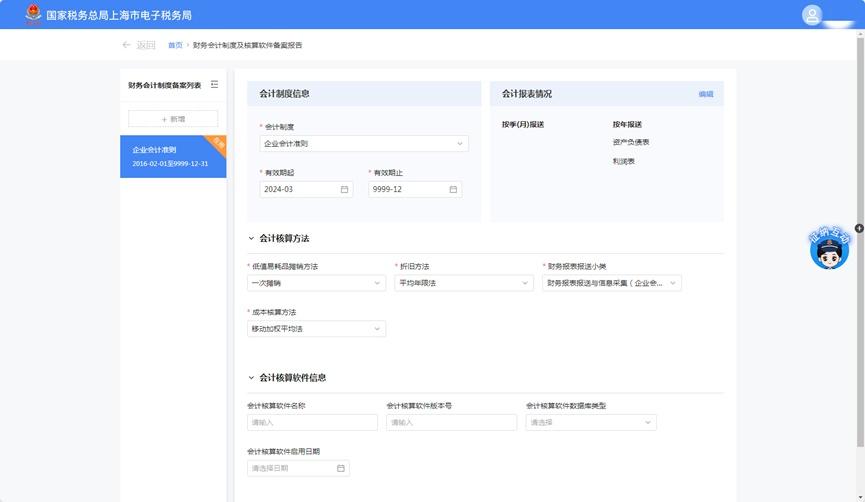Viewport: 865px width, 502px height.
Task: Open the 会计制度 dropdown
Action: coord(364,143)
